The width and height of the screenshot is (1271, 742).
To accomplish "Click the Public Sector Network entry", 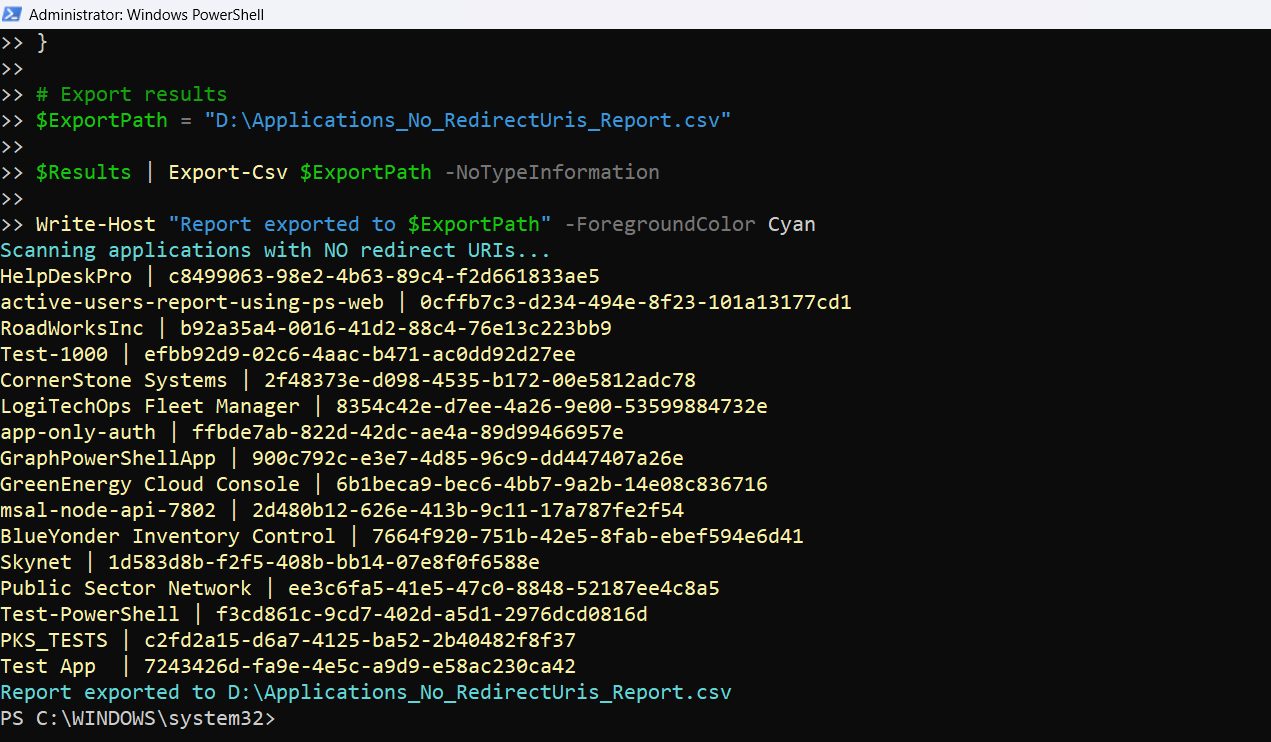I will pos(125,588).
